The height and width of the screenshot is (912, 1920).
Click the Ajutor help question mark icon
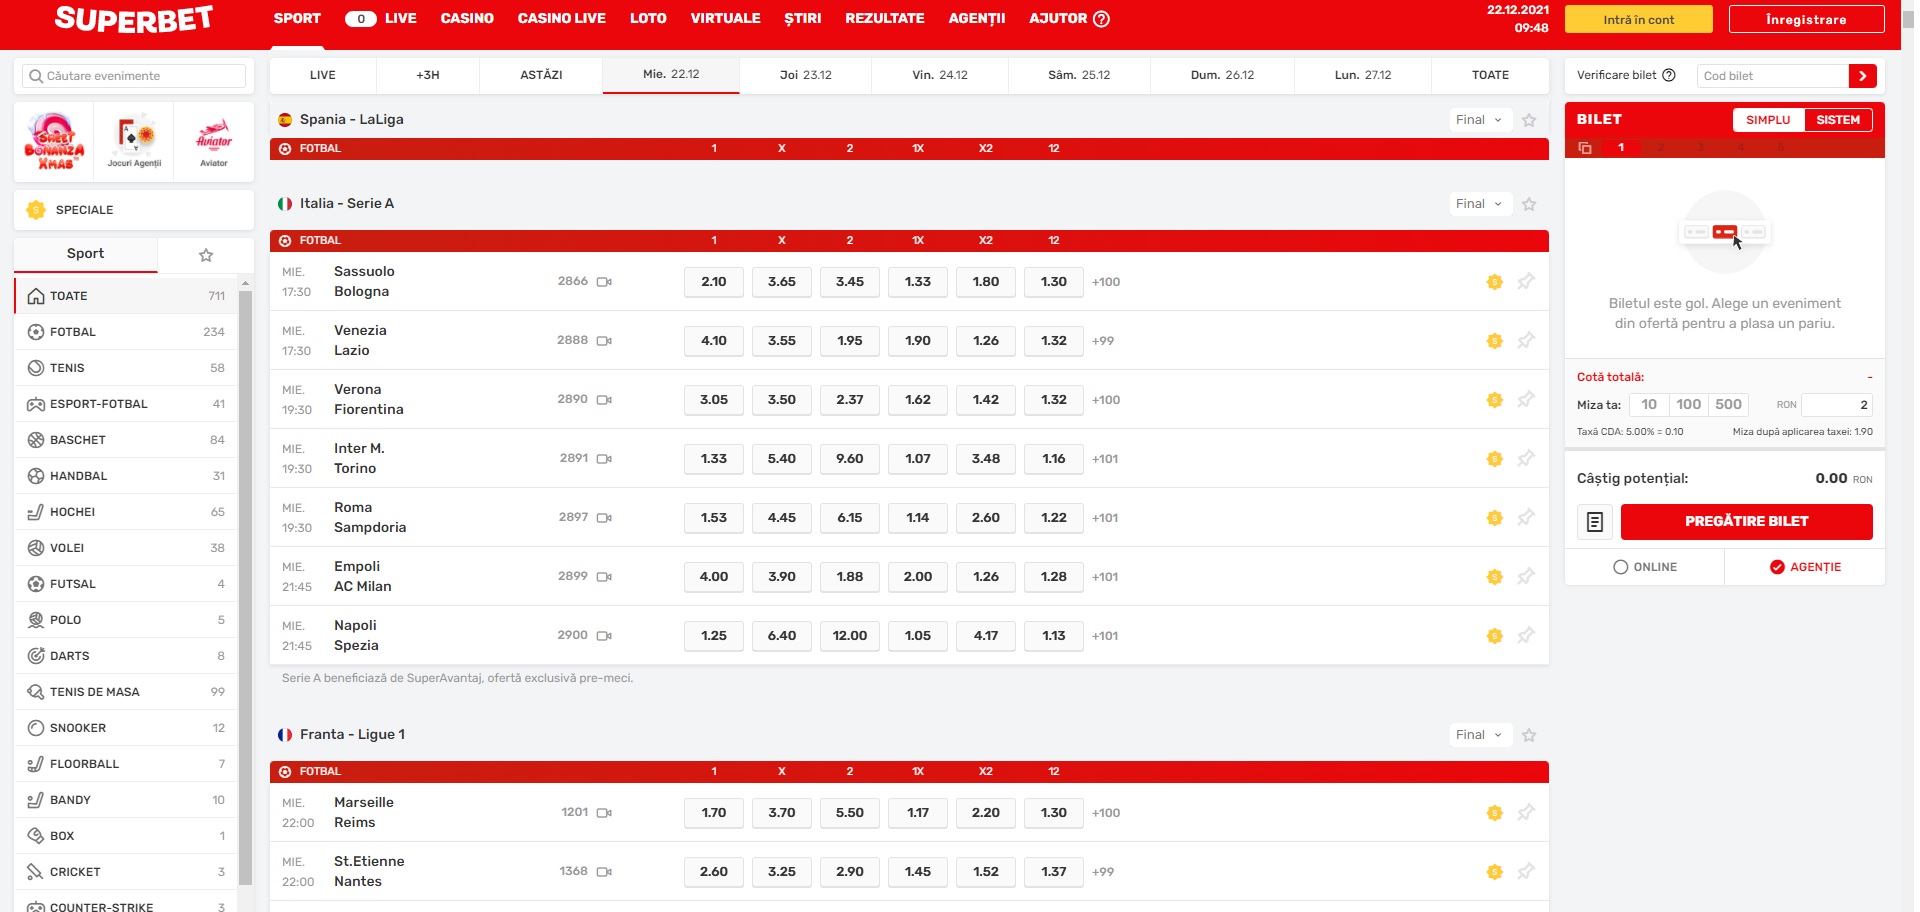click(1102, 19)
